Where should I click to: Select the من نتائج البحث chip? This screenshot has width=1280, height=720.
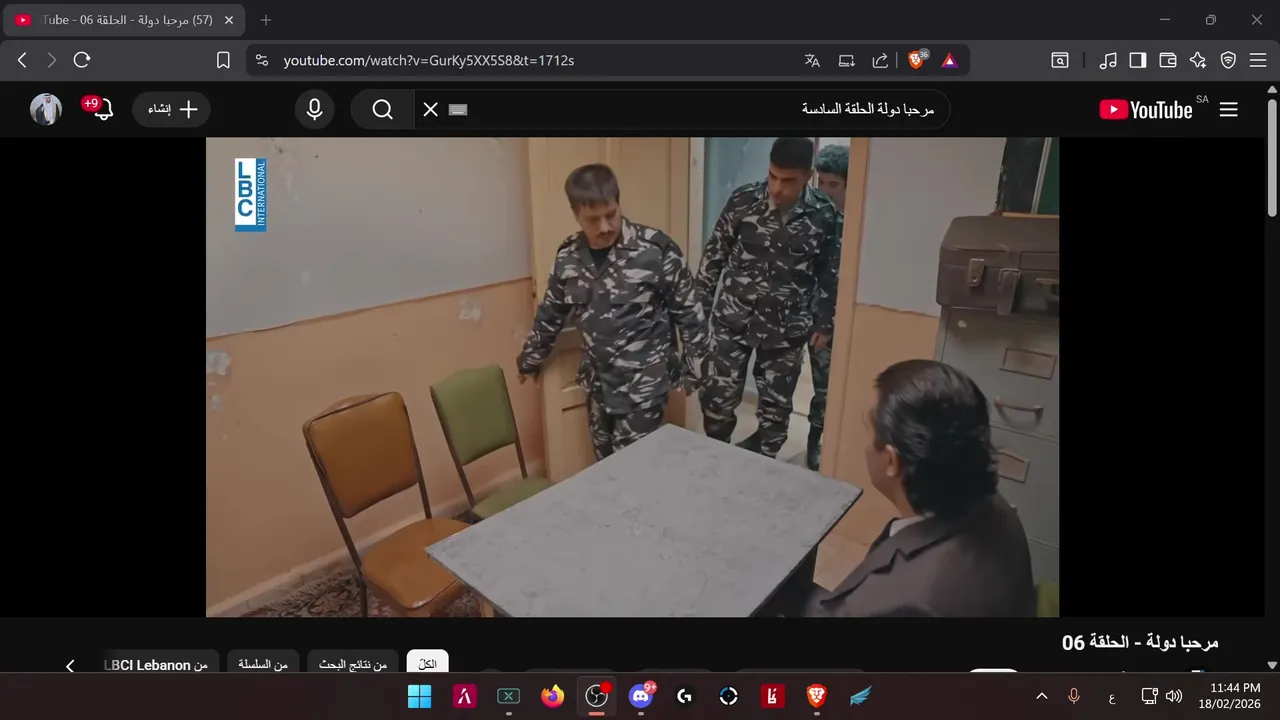click(353, 664)
